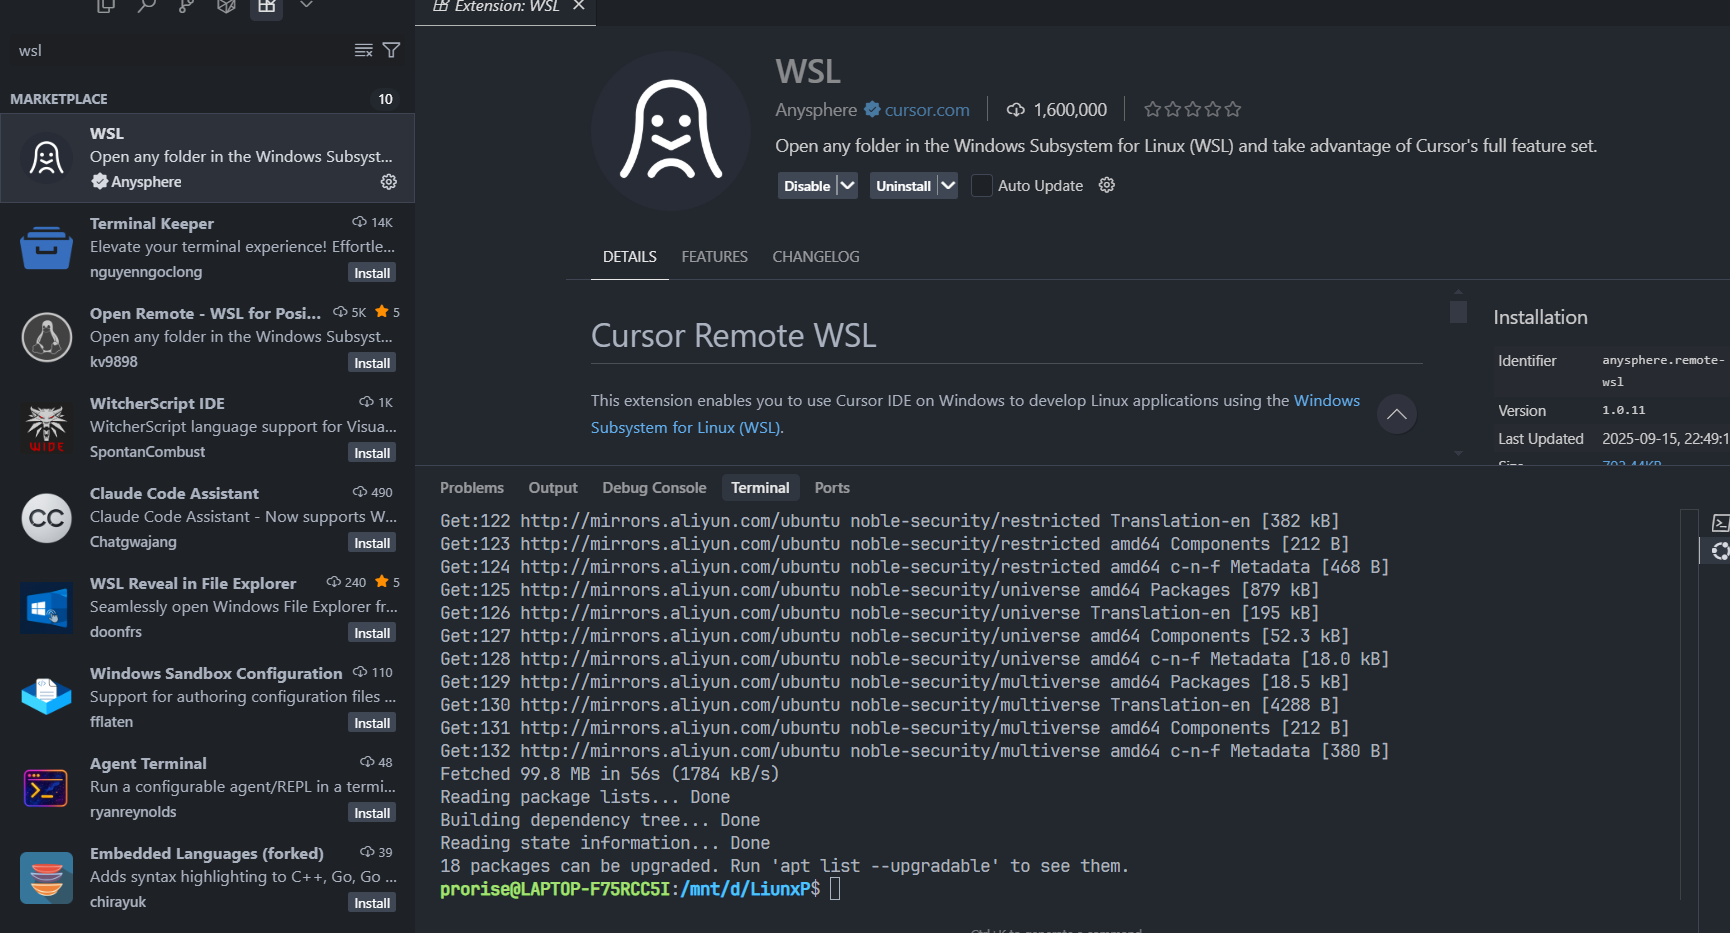Open the cursor.com publisher link
1730x933 pixels.
click(x=926, y=110)
